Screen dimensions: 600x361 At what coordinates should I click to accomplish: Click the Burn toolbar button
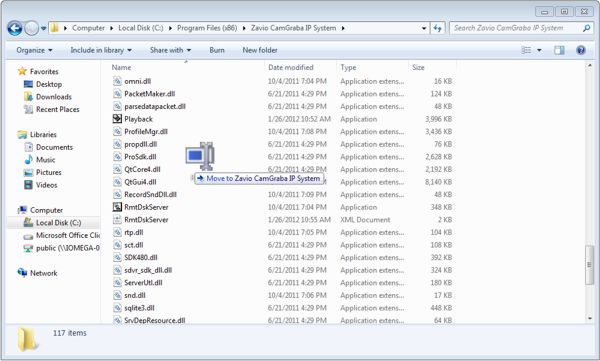click(217, 50)
